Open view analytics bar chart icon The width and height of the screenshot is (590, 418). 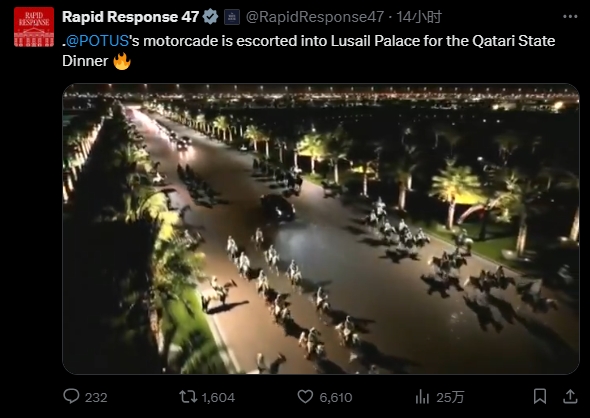tap(422, 397)
